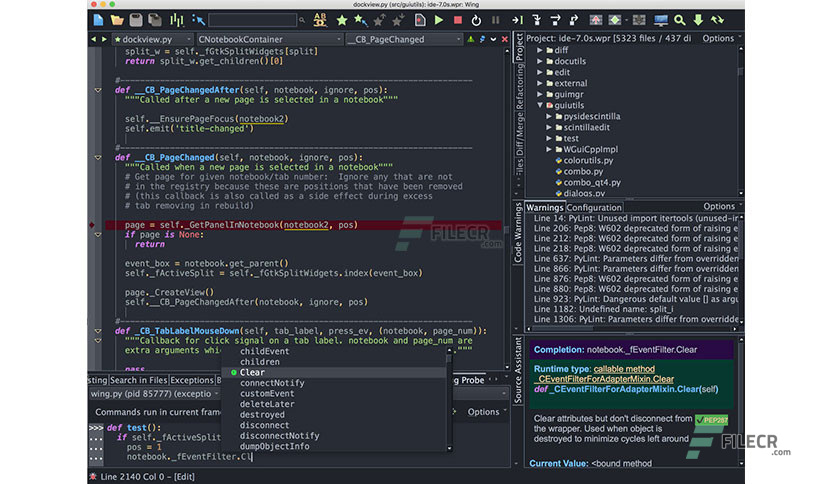Follow the 'callable method' runtime type link
Image resolution: width=836 pixels, height=484 pixels.
(x=624, y=369)
